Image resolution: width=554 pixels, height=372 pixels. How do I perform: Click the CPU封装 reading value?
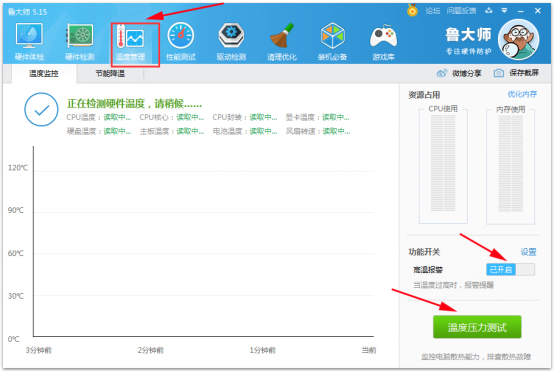[263, 117]
